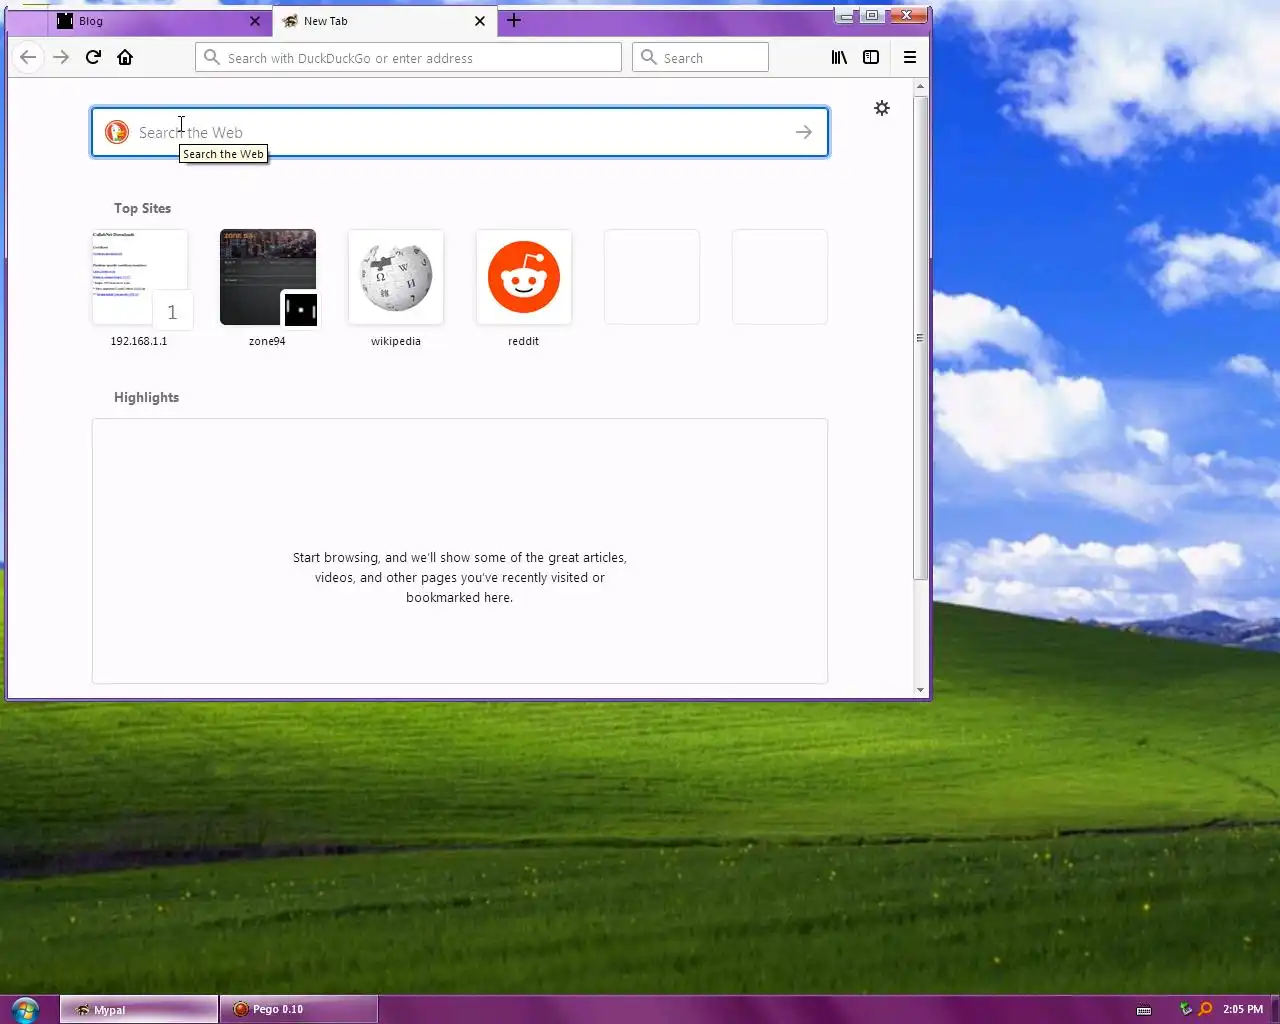This screenshot has height=1024, width=1280.
Task: Click the 2:05 PM taskbar clock
Action: (1243, 1009)
